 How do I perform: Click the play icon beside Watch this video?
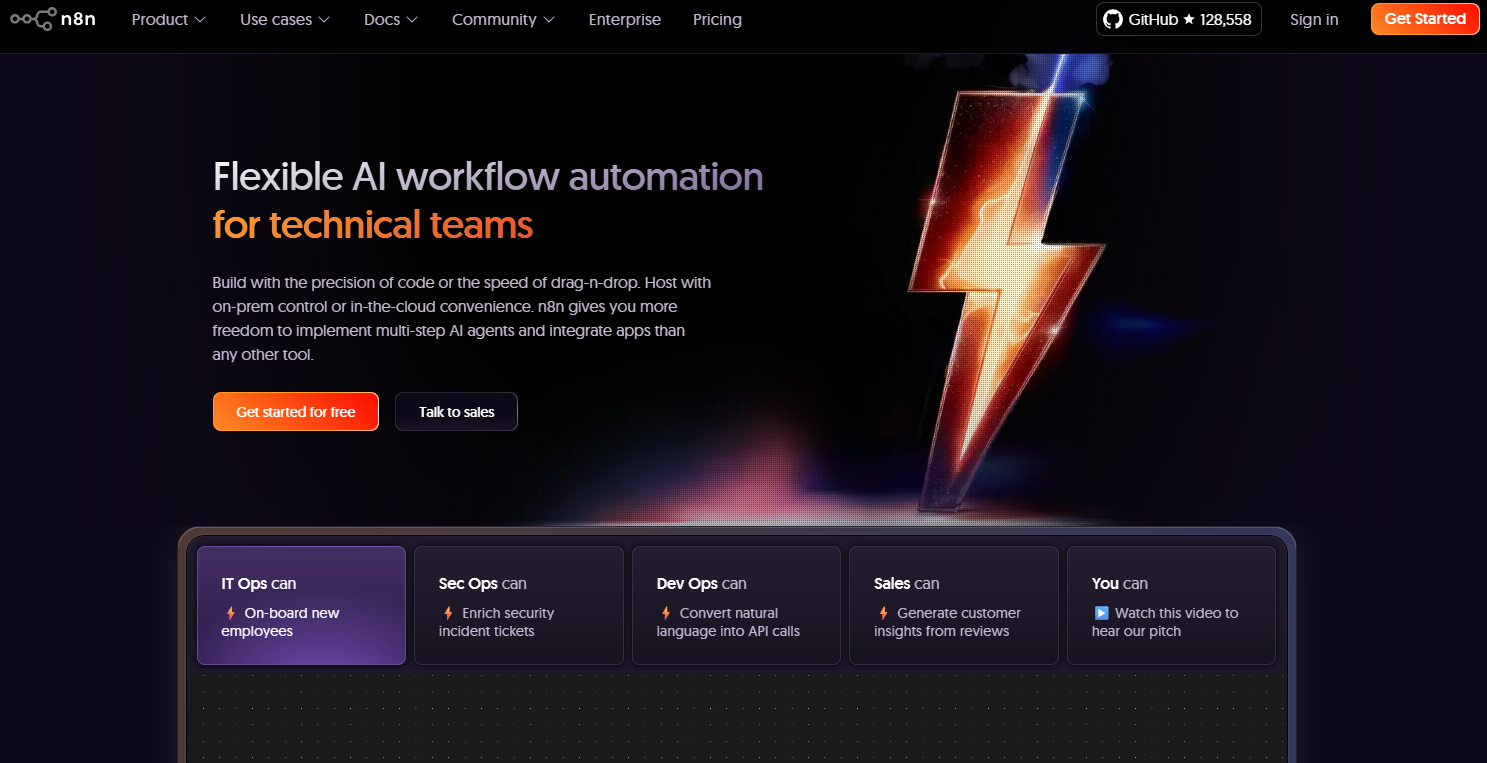(x=1101, y=613)
